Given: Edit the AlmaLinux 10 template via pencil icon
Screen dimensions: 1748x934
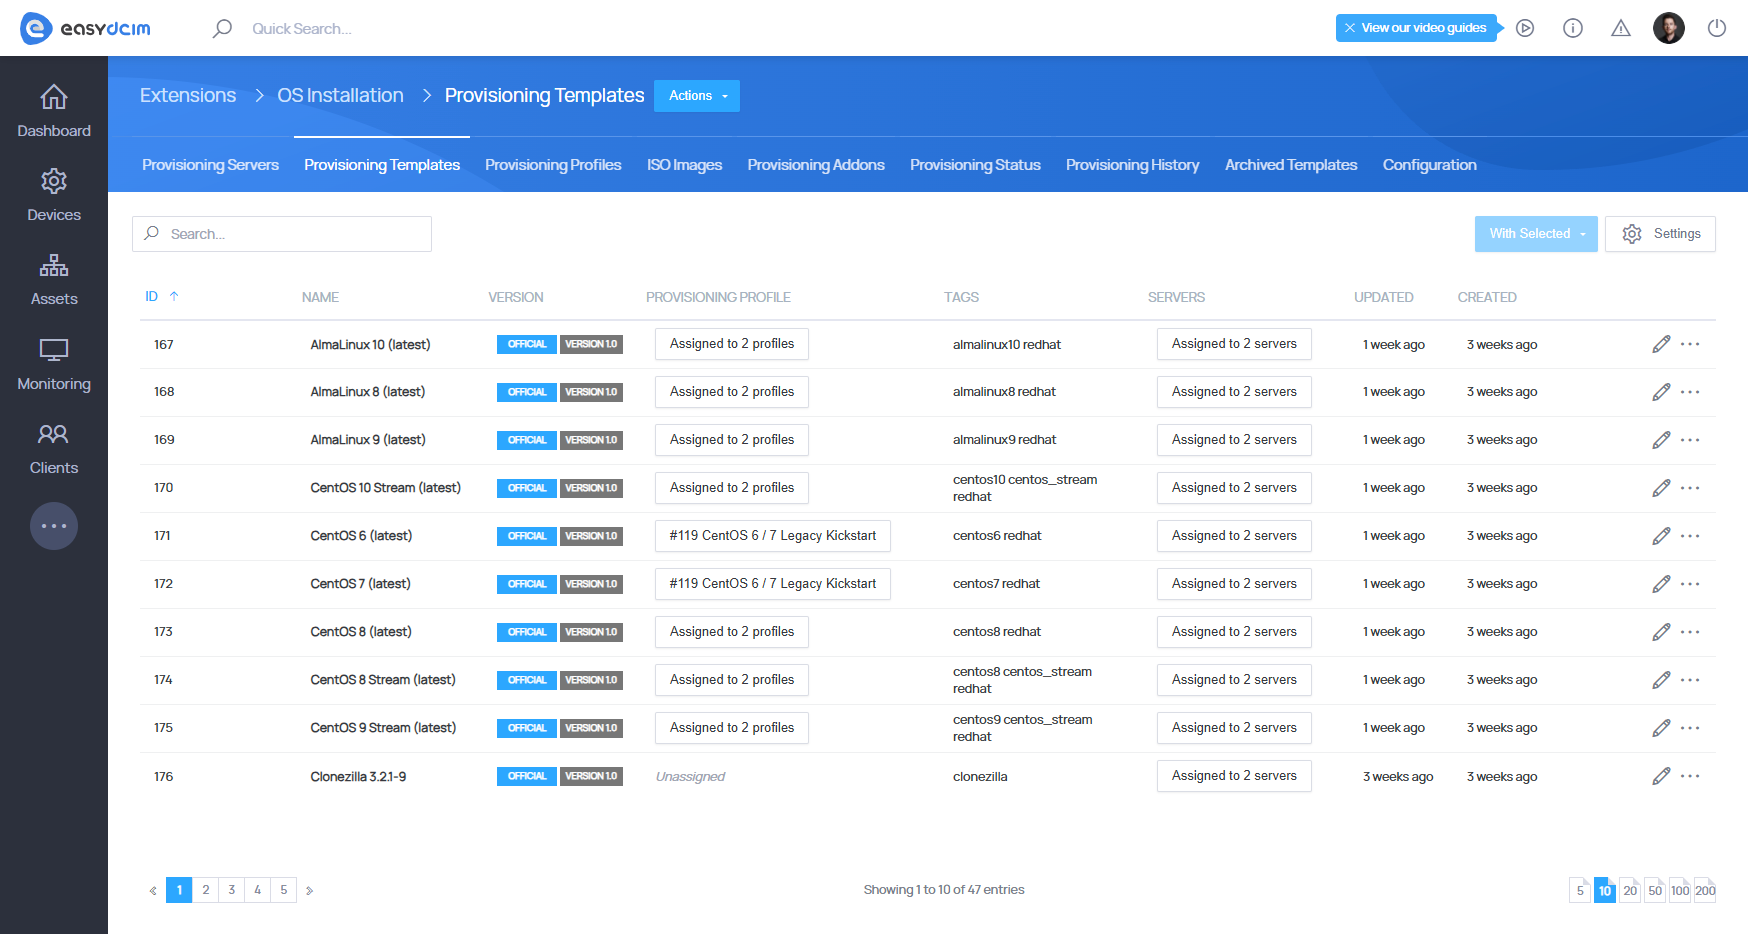Looking at the screenshot, I should click(1661, 343).
